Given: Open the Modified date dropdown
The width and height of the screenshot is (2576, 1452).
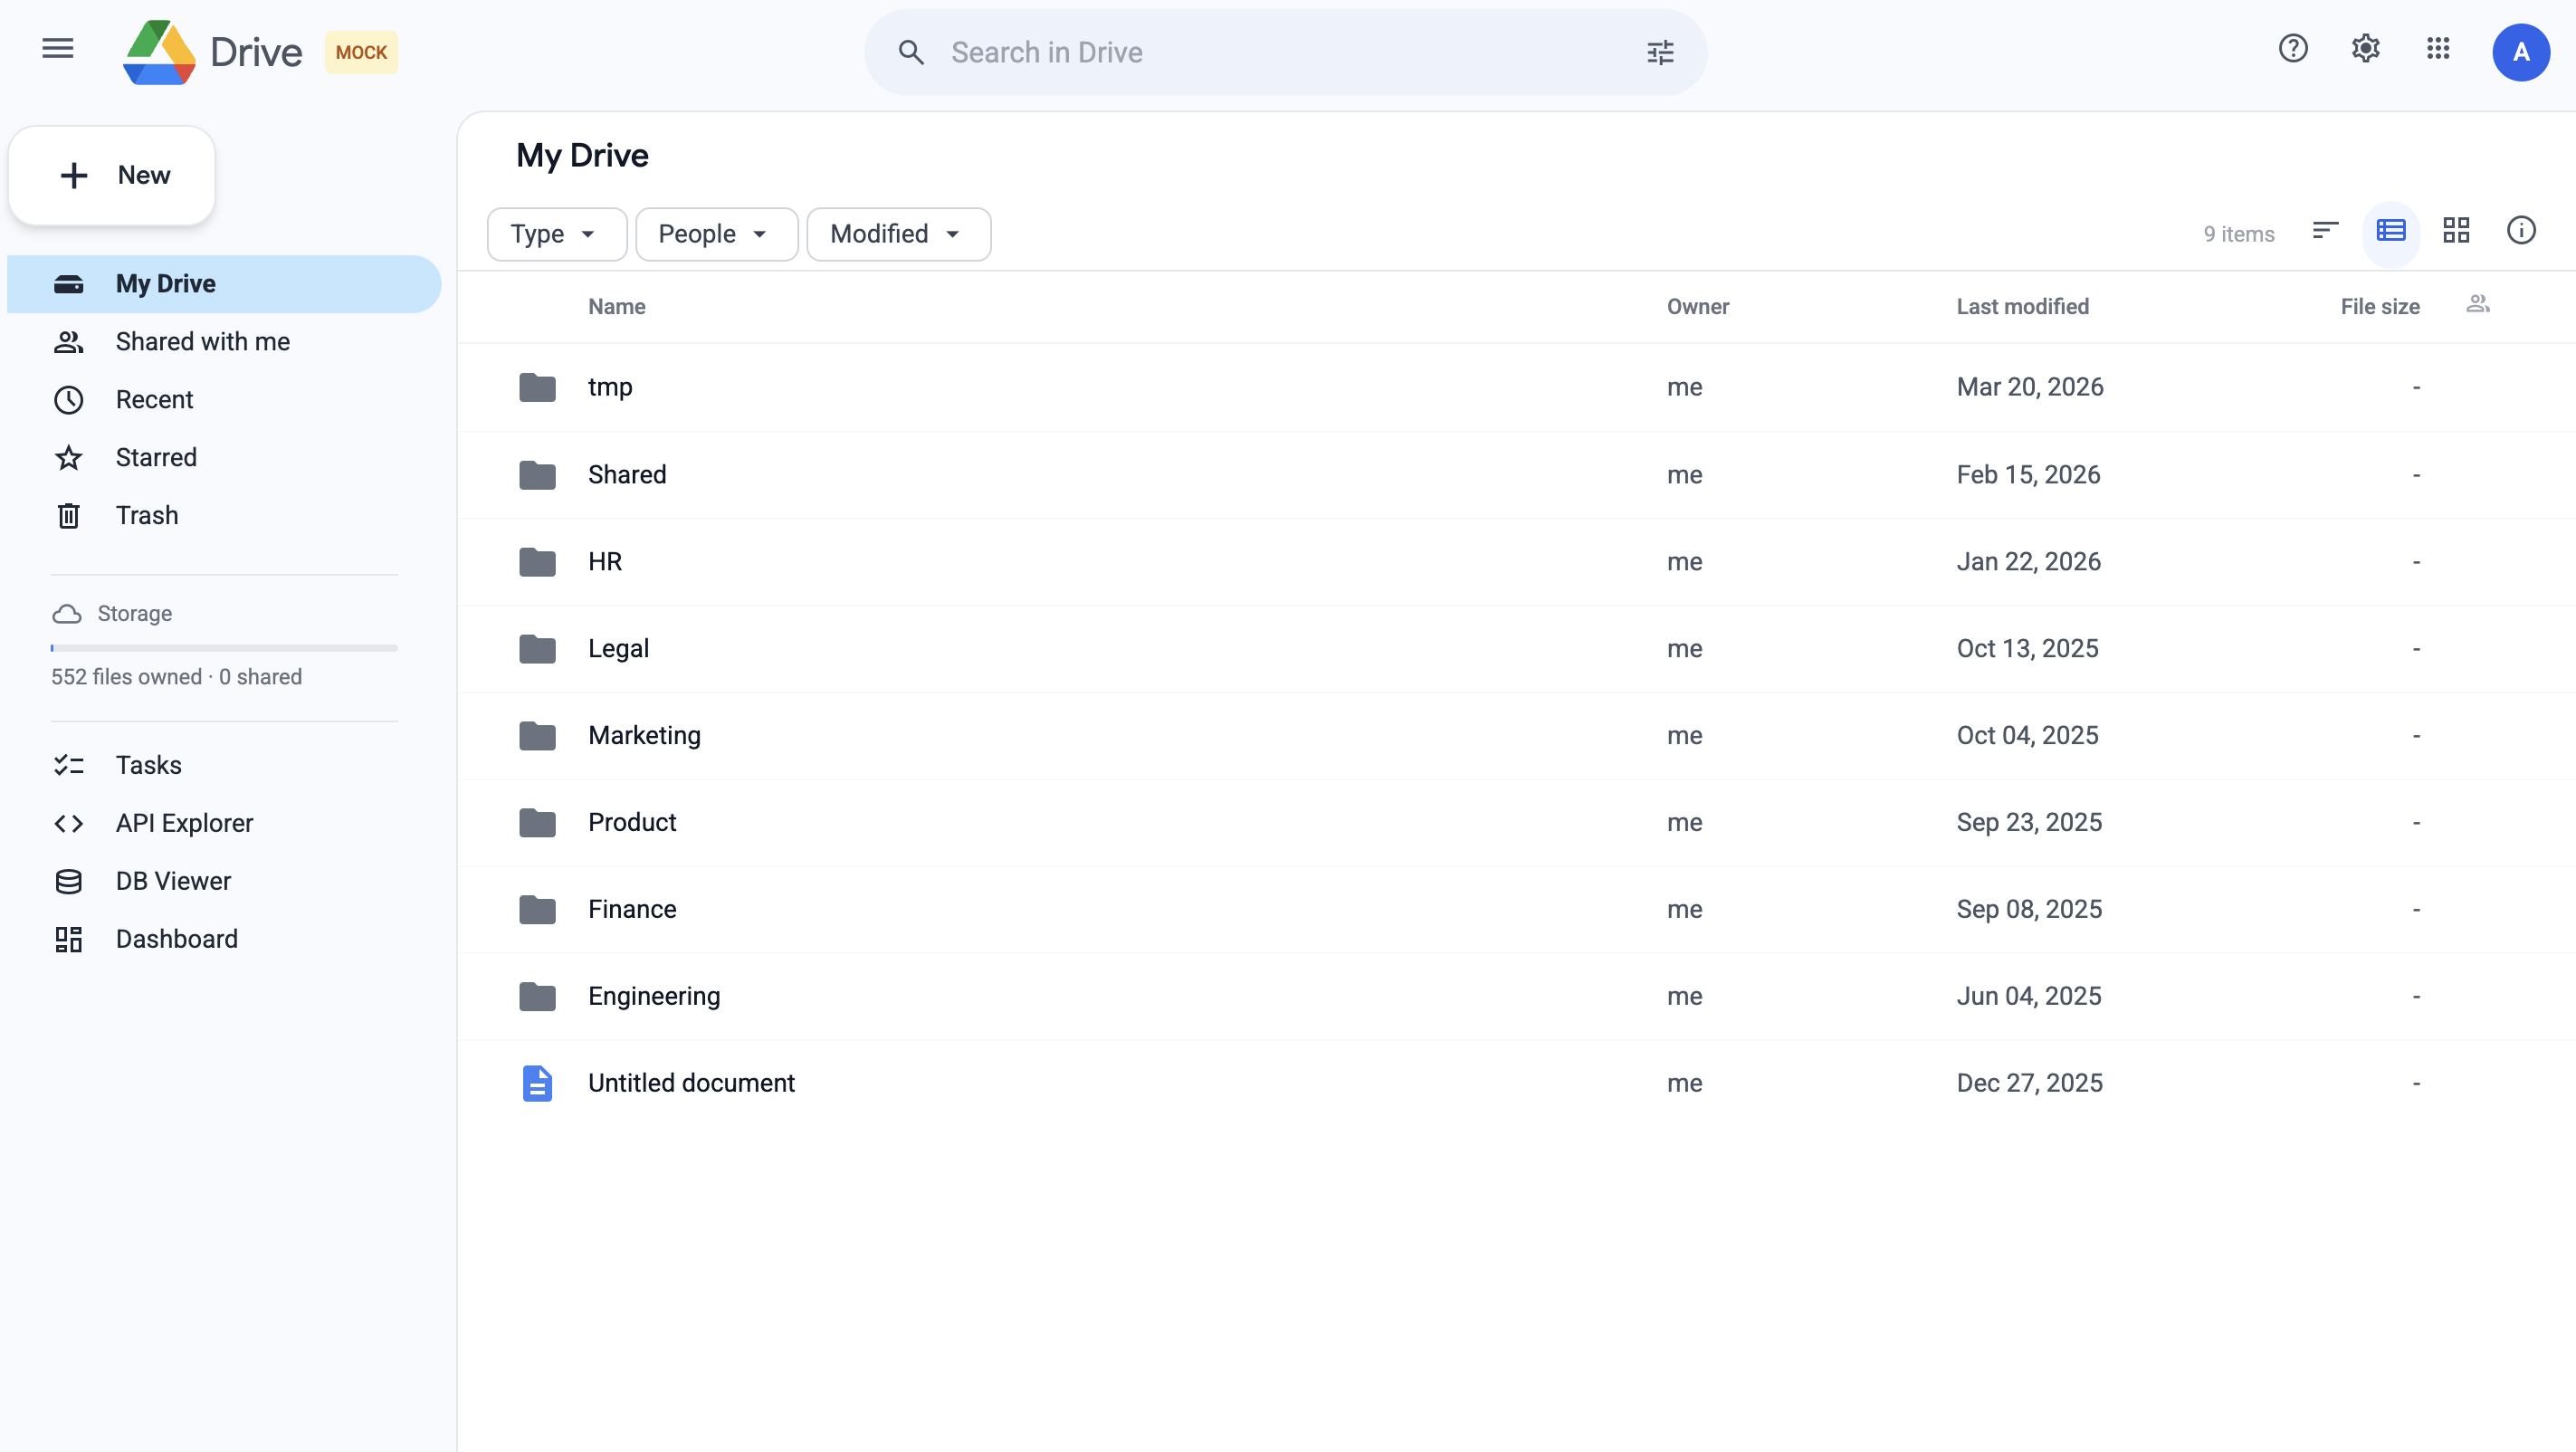Looking at the screenshot, I should (897, 234).
